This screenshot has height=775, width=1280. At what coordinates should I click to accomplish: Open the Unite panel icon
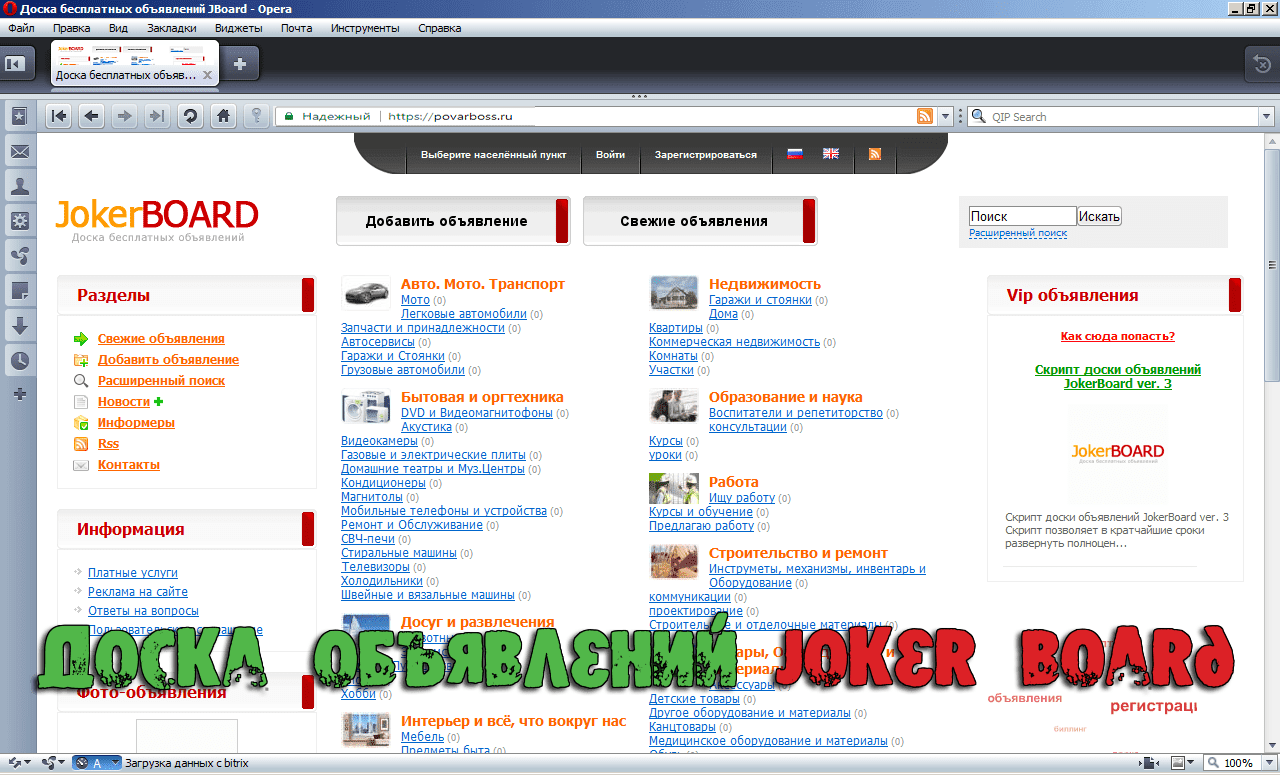[x=19, y=256]
